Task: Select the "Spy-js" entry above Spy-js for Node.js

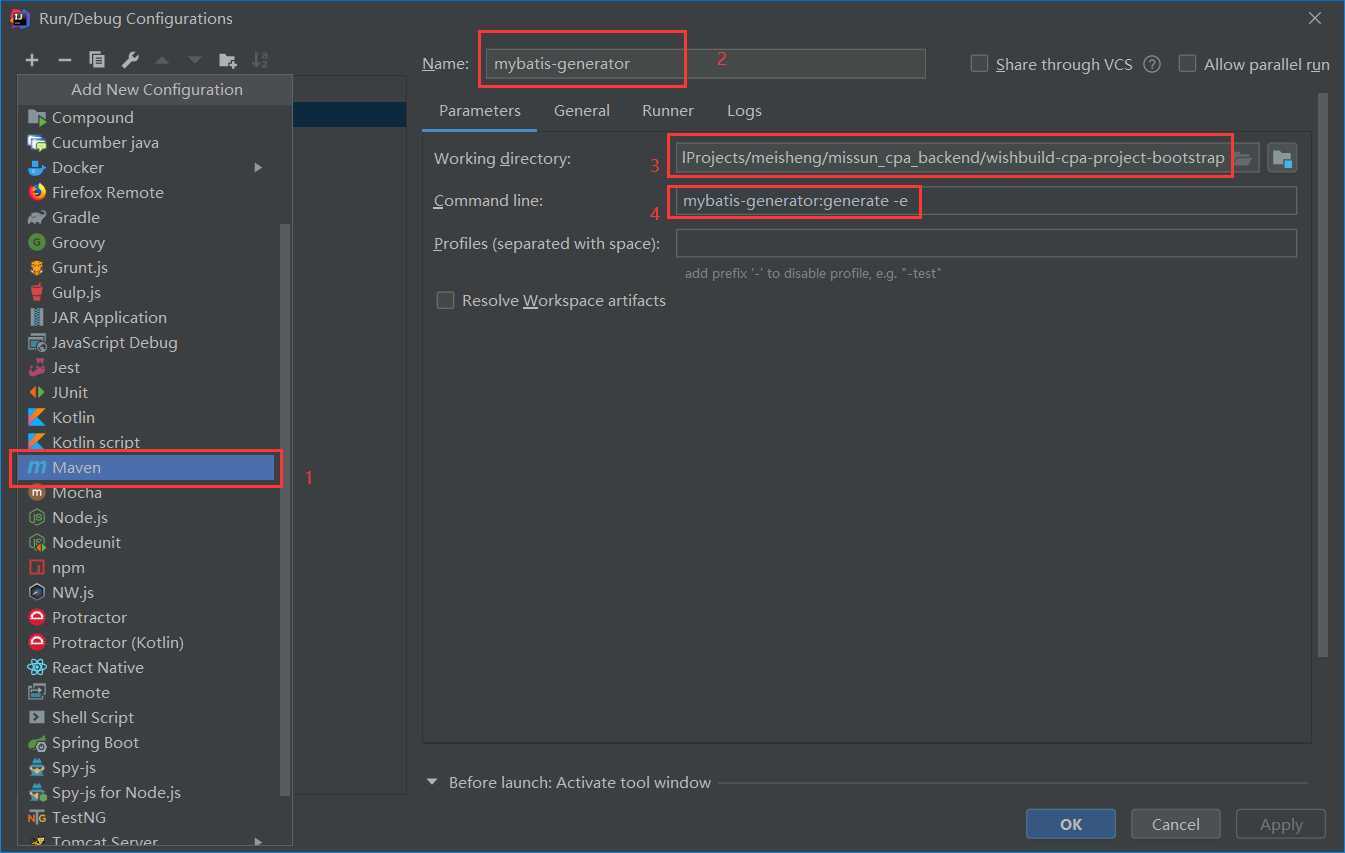Action: [74, 767]
